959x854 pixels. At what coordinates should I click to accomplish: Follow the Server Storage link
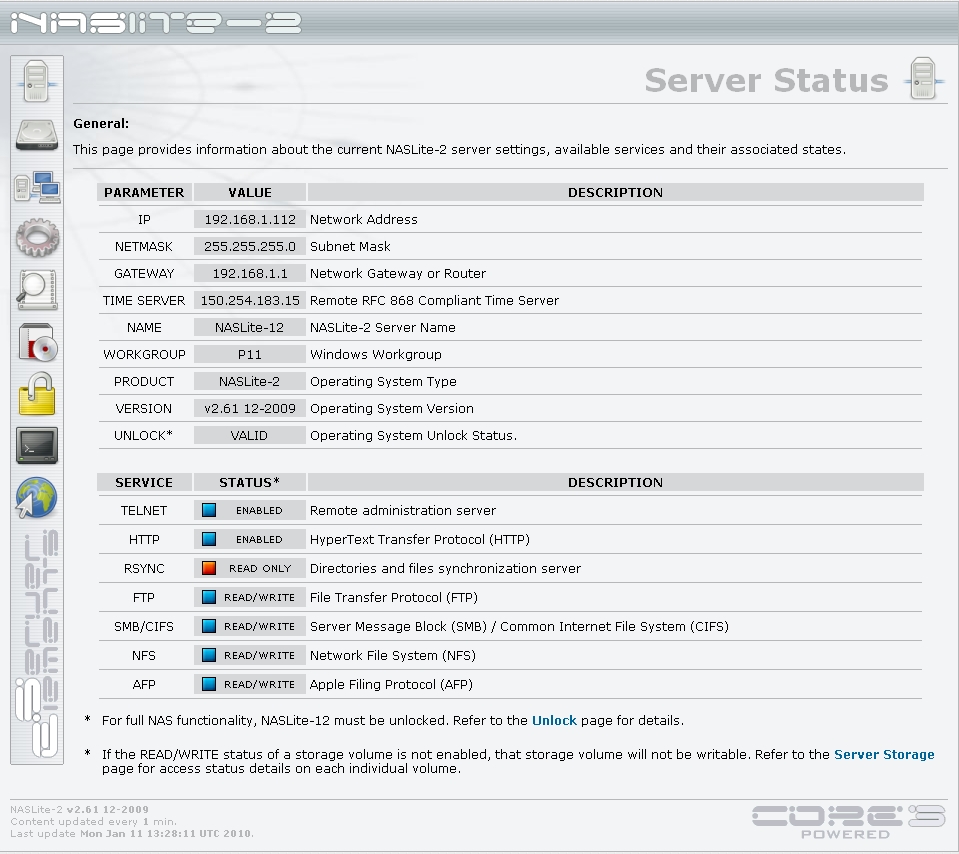884,754
